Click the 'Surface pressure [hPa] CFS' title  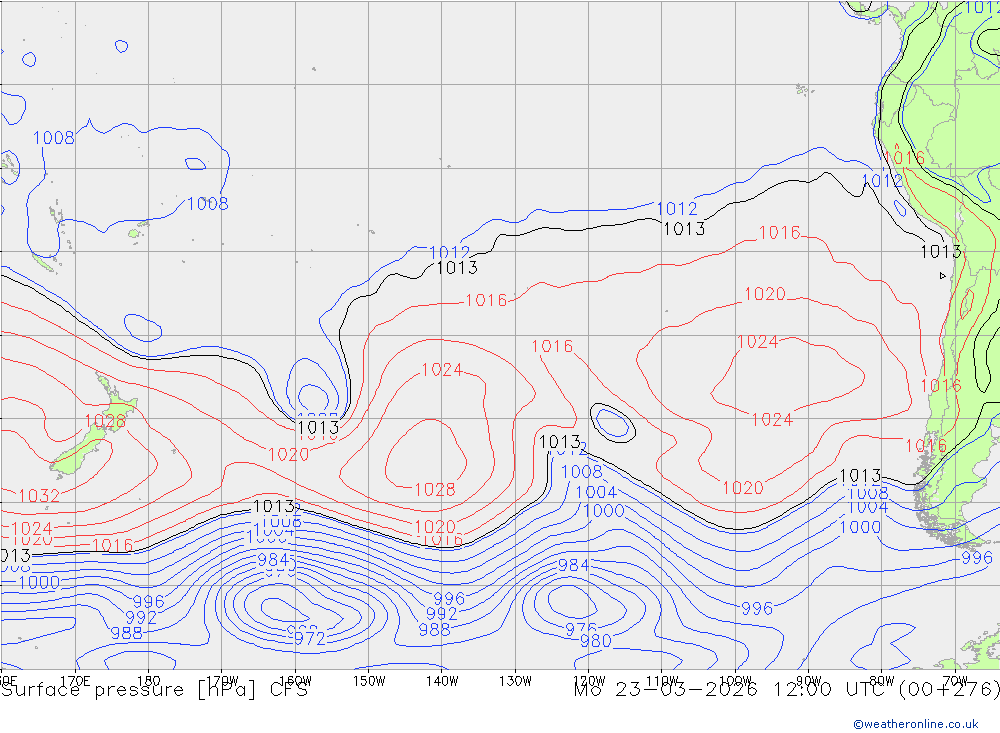click(154, 690)
